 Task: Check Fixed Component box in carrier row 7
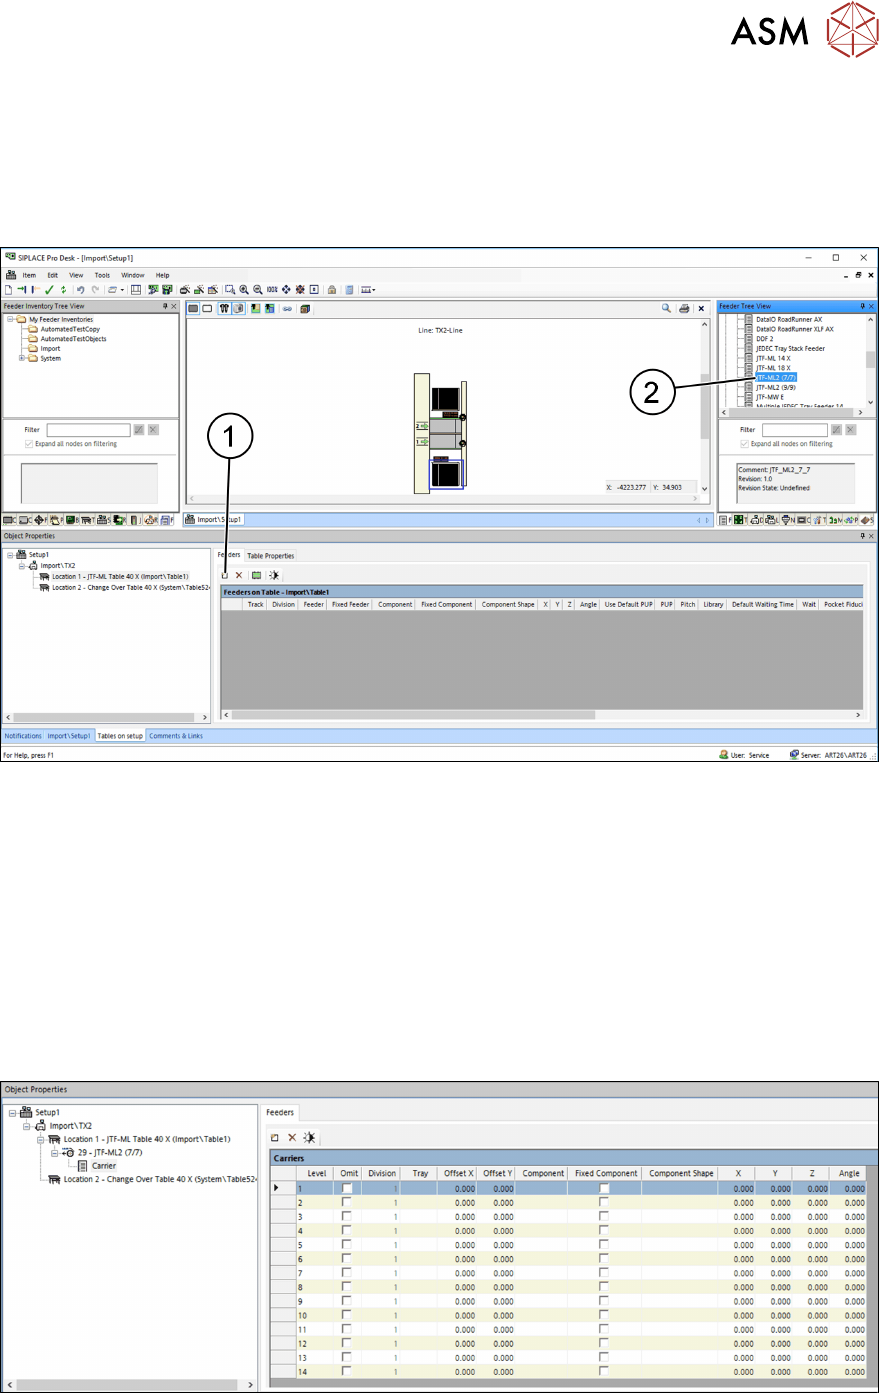pos(604,1273)
